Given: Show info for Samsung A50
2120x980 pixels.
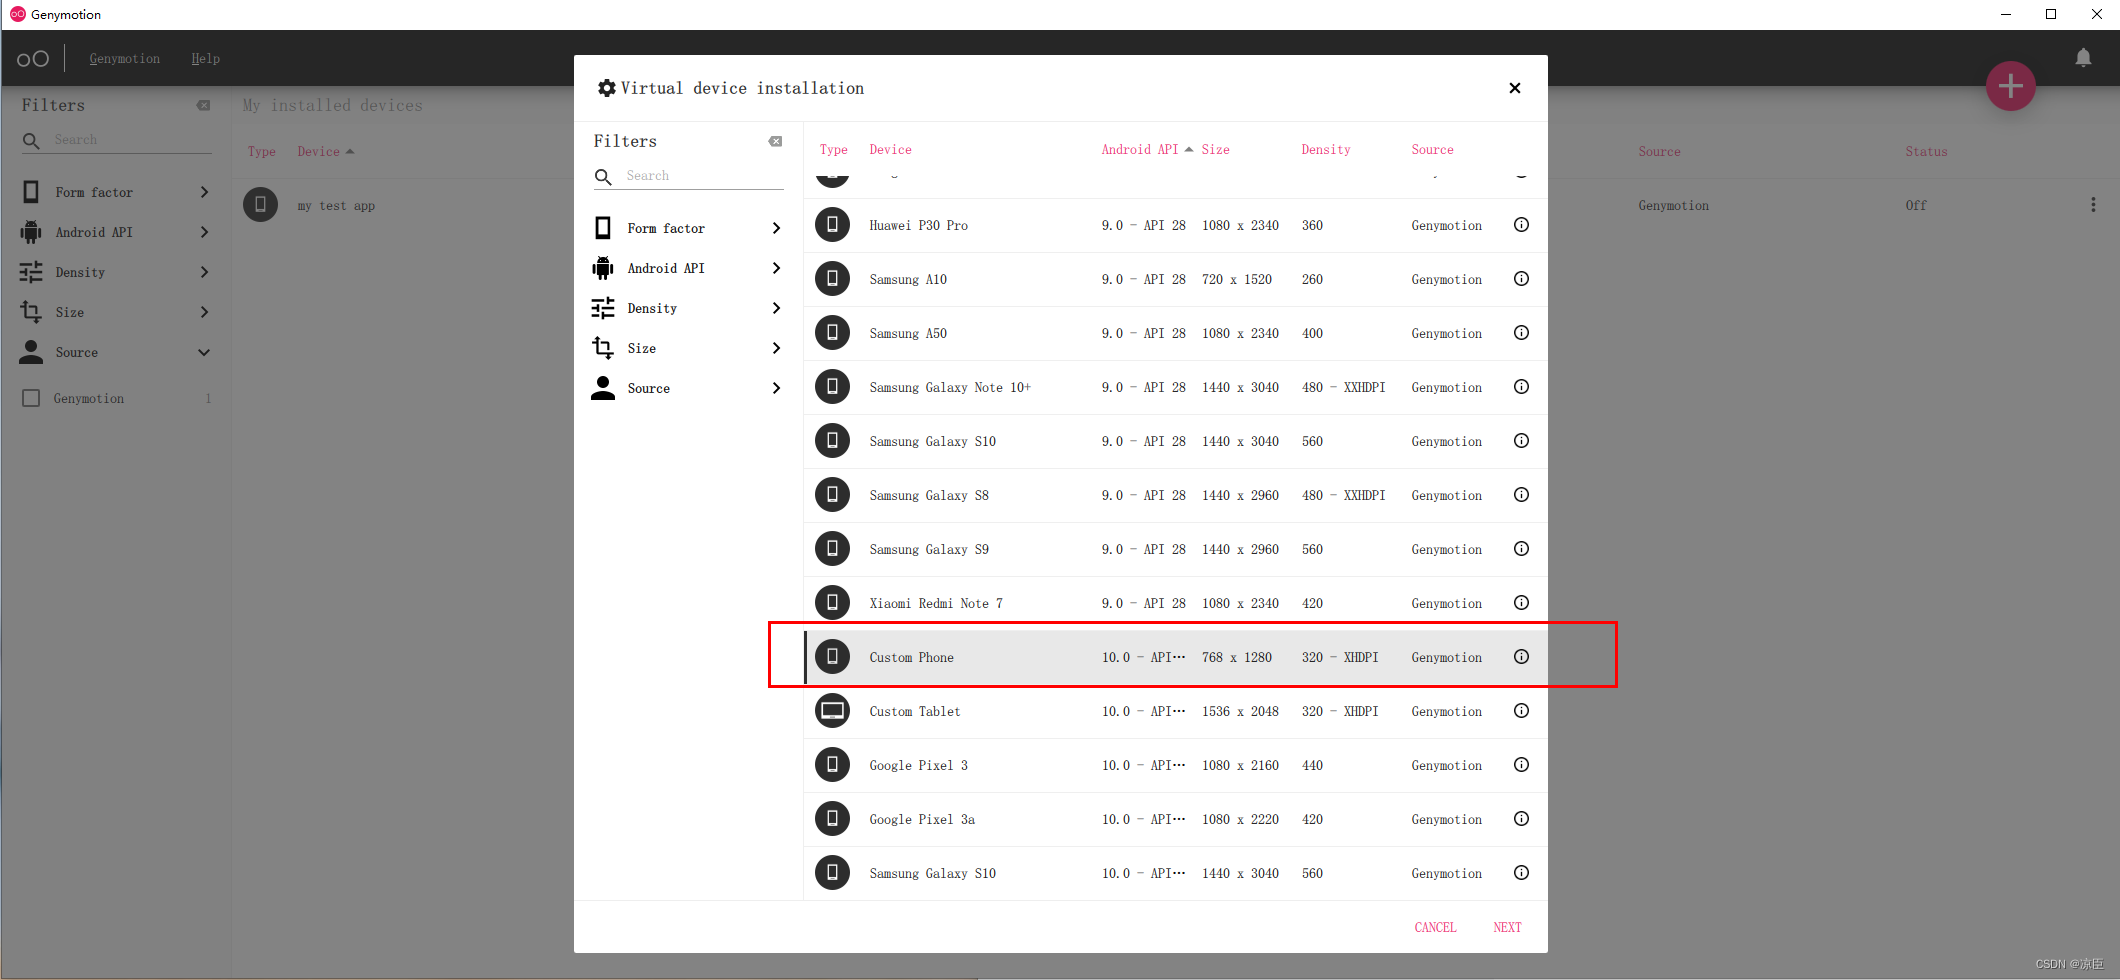Looking at the screenshot, I should pos(1521,333).
